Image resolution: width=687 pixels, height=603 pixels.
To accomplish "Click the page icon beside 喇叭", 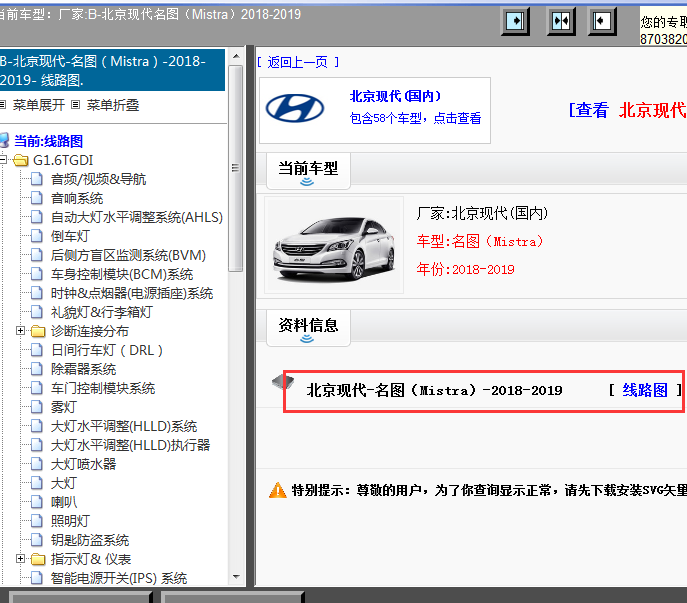I will tap(37, 502).
